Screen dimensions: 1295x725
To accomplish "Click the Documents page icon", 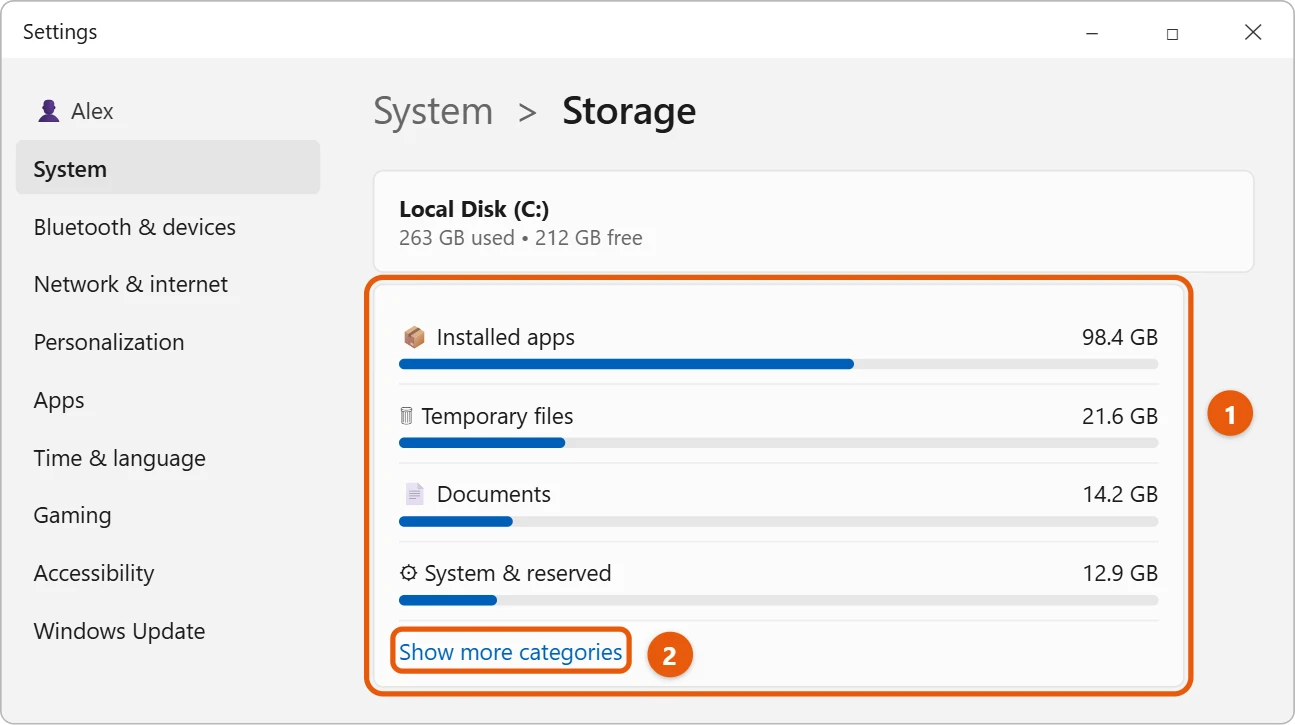I will coord(414,494).
